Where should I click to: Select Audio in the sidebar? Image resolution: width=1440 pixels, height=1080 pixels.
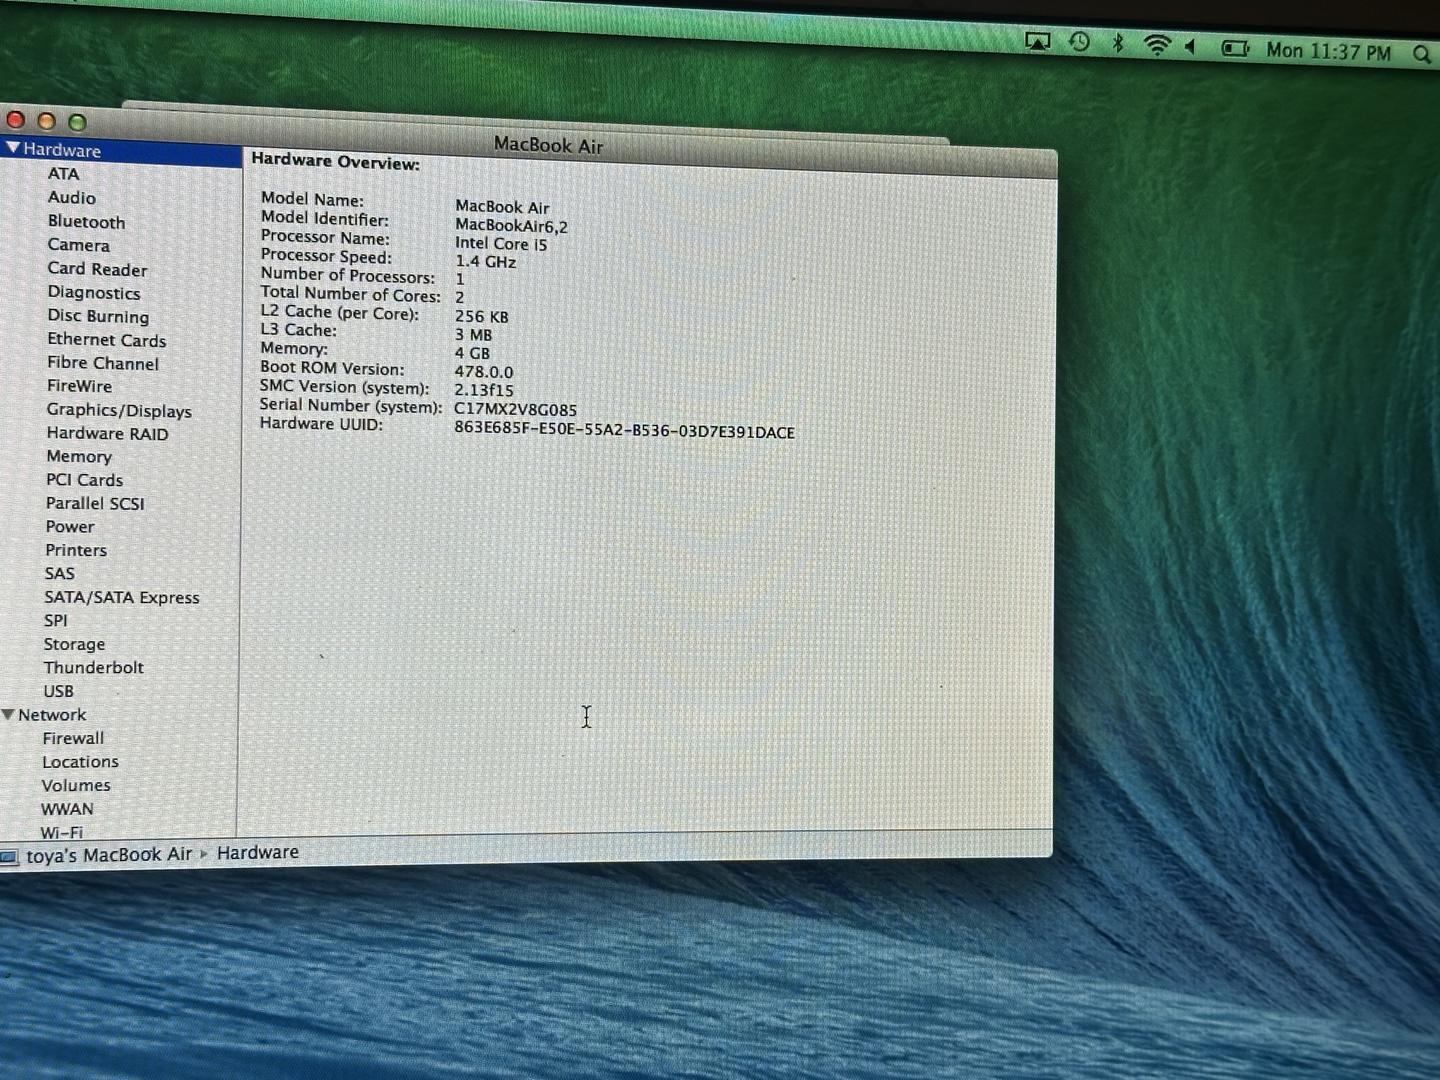point(72,197)
